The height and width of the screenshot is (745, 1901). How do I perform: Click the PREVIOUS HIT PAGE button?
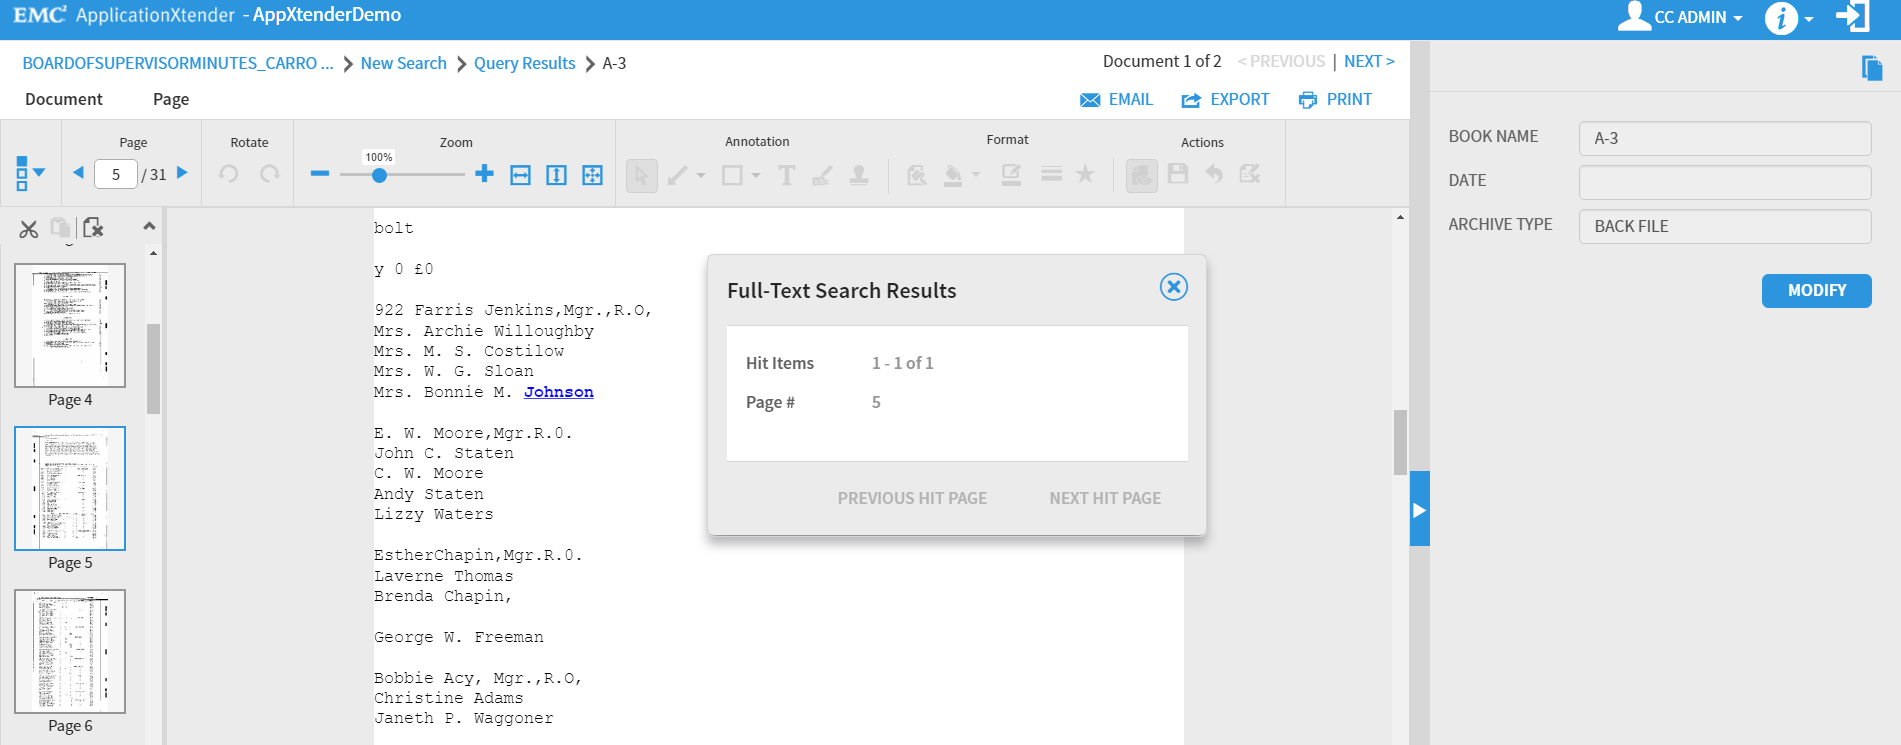pyautogui.click(x=912, y=498)
